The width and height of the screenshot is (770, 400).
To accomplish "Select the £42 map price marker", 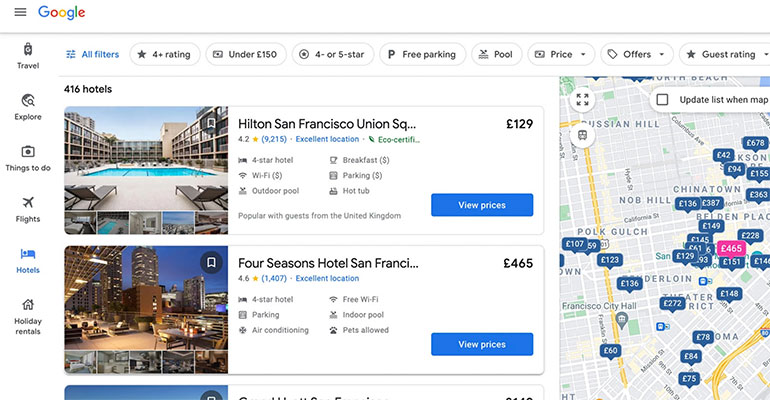I will (x=723, y=156).
